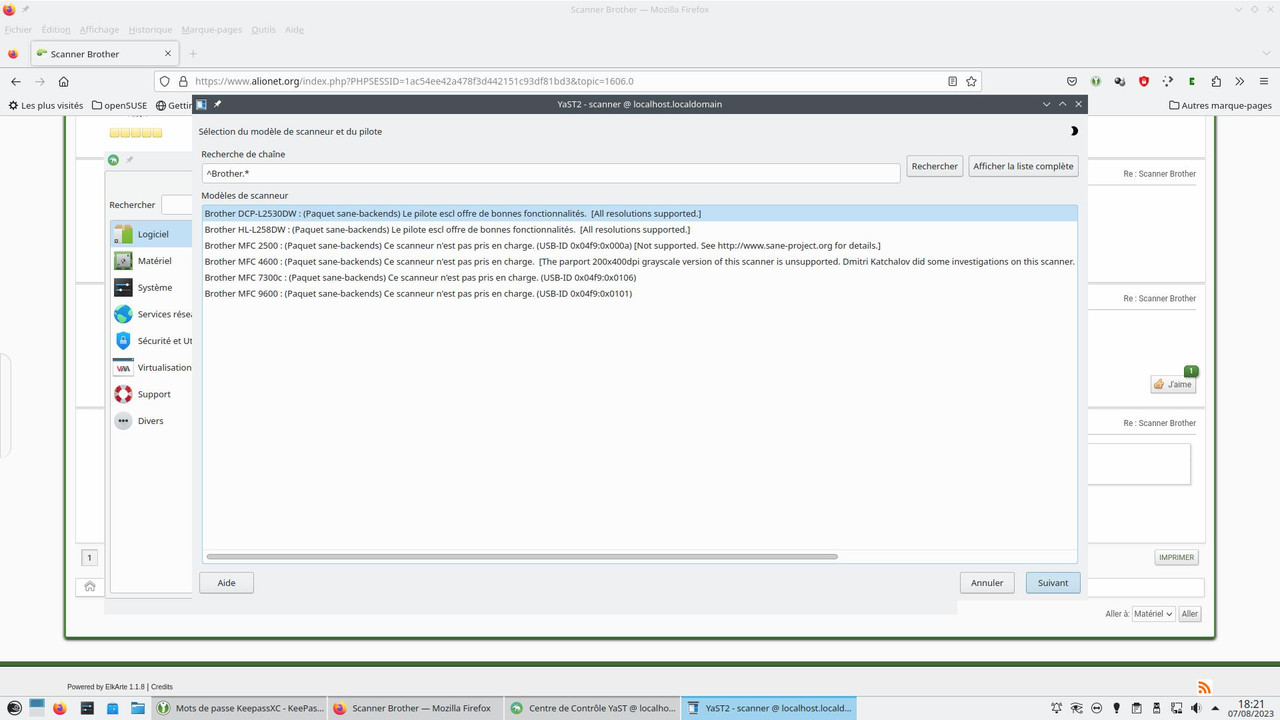Image resolution: width=1280 pixels, height=720 pixels.
Task: Open Logiciel category in YaST control center
Action: coord(152,234)
